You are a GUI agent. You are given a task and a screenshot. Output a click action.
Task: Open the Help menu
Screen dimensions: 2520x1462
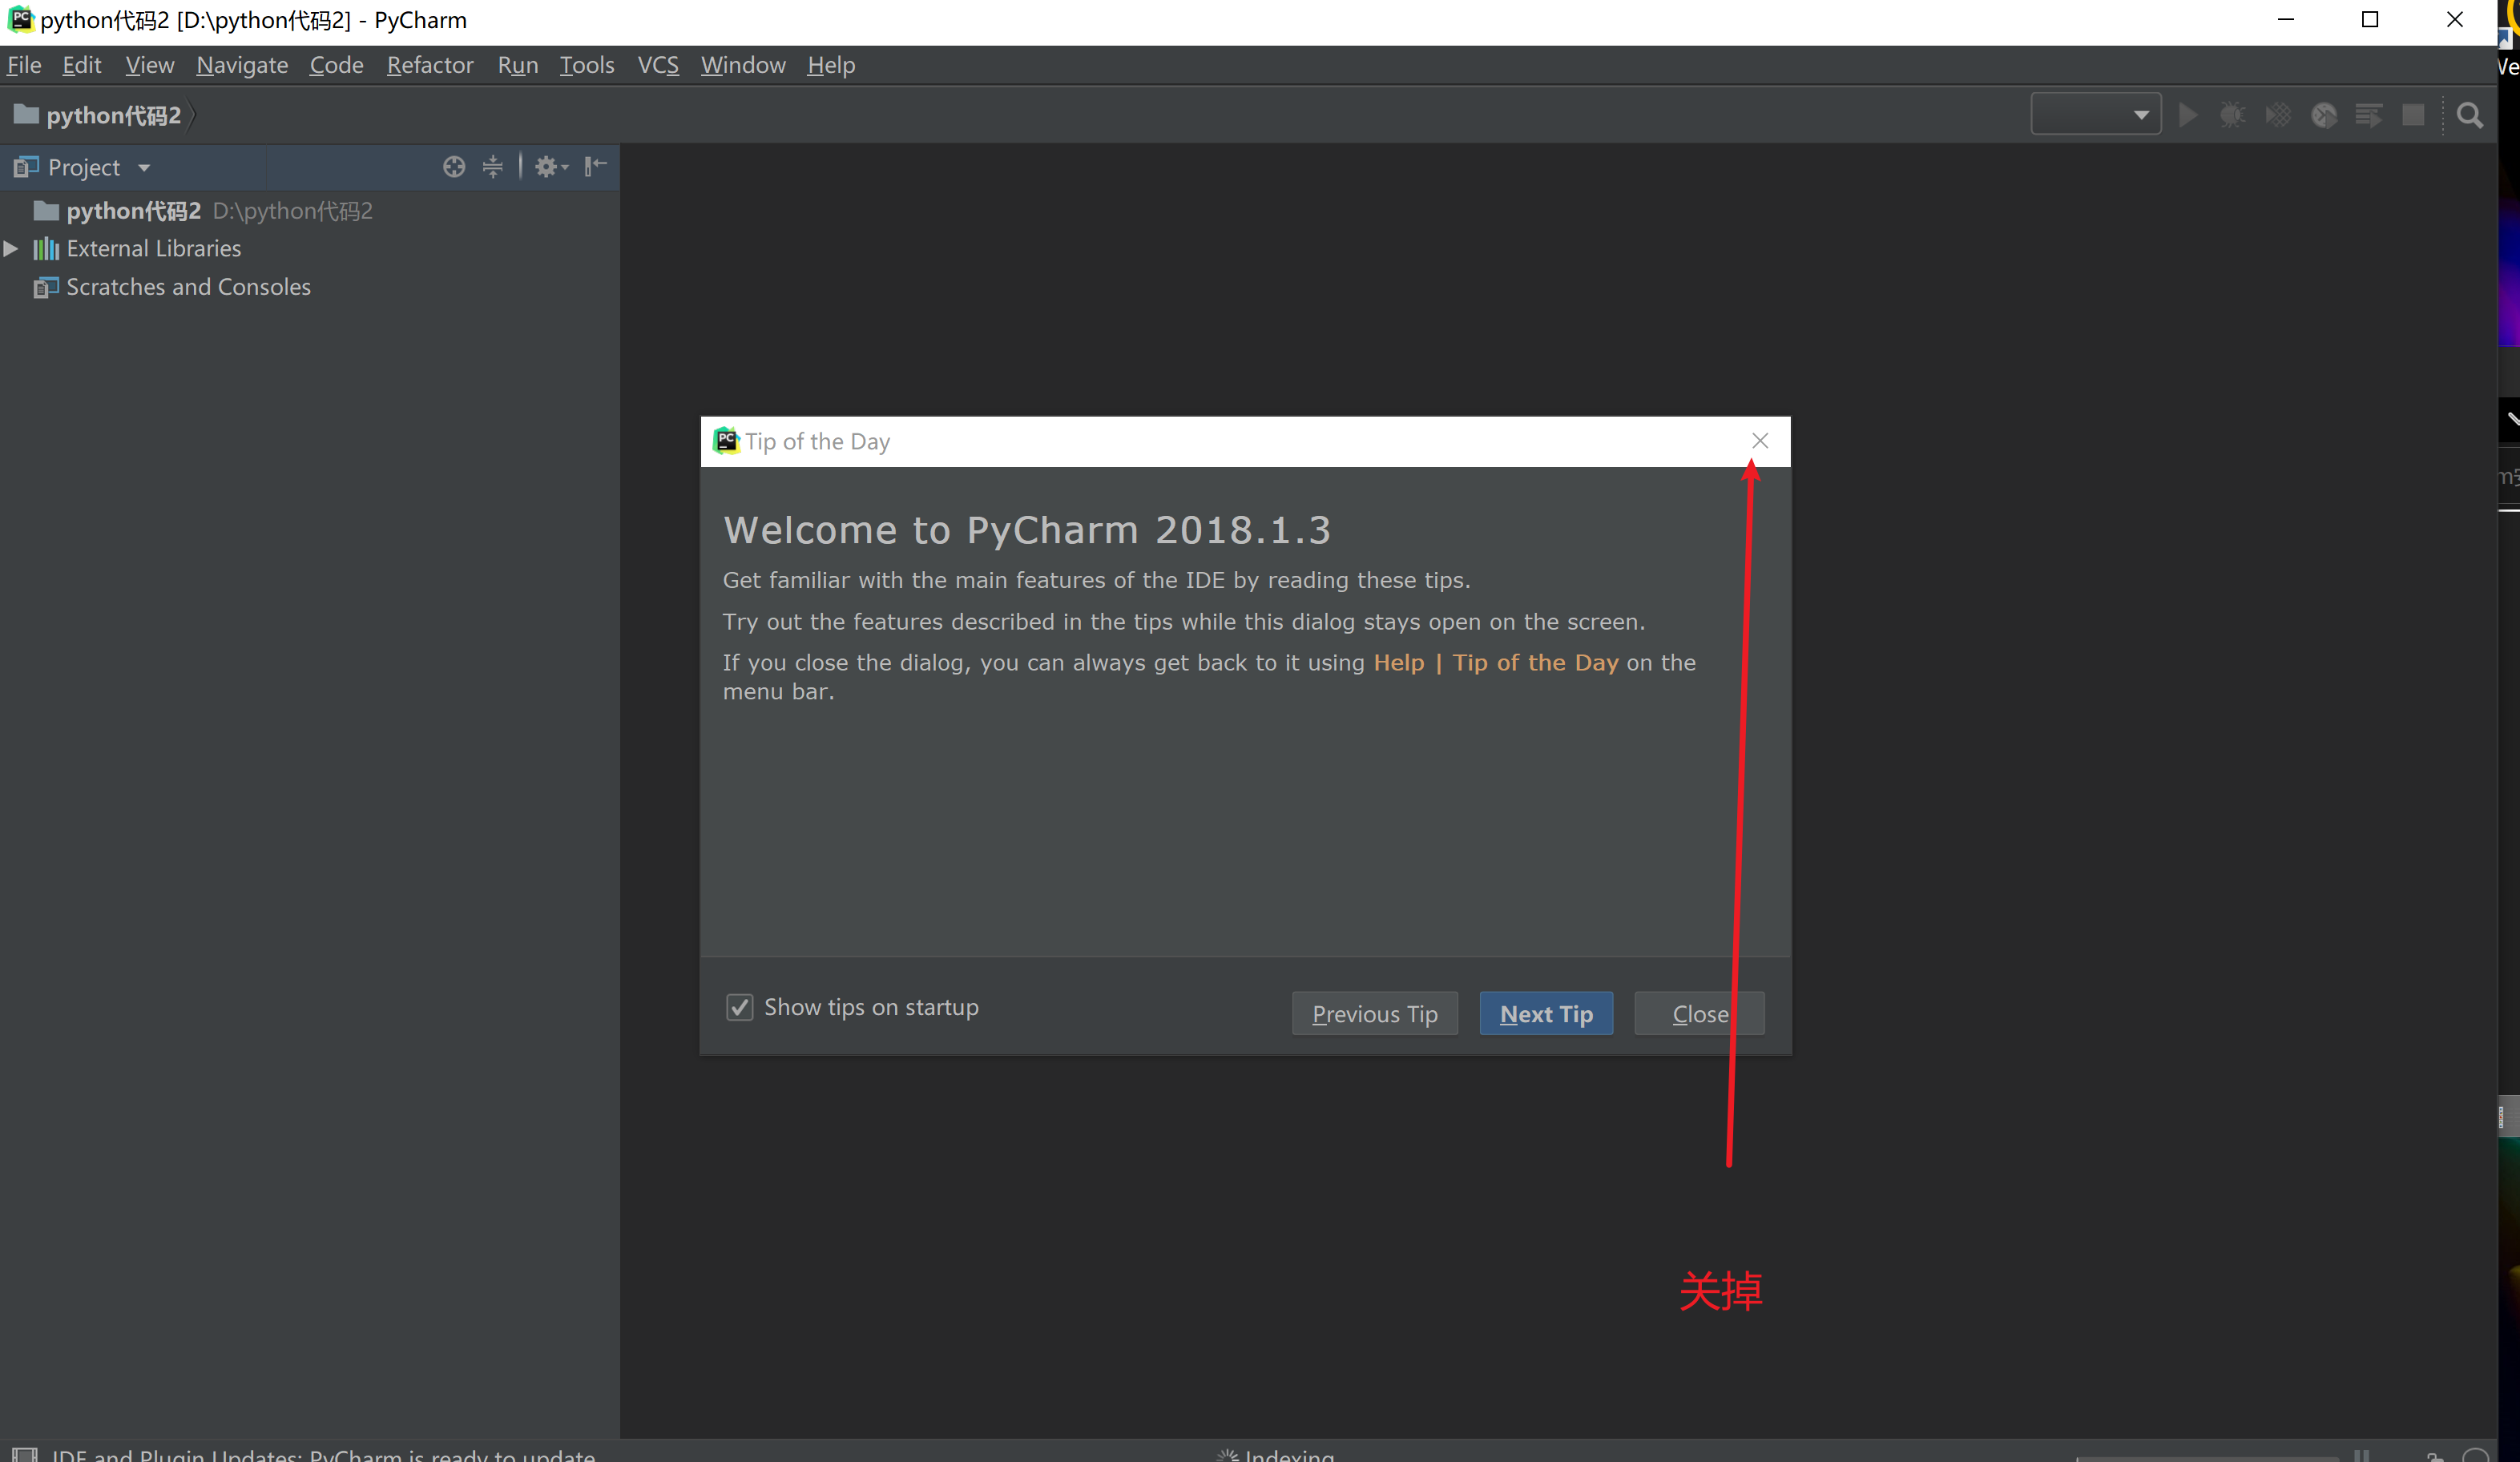coord(831,65)
